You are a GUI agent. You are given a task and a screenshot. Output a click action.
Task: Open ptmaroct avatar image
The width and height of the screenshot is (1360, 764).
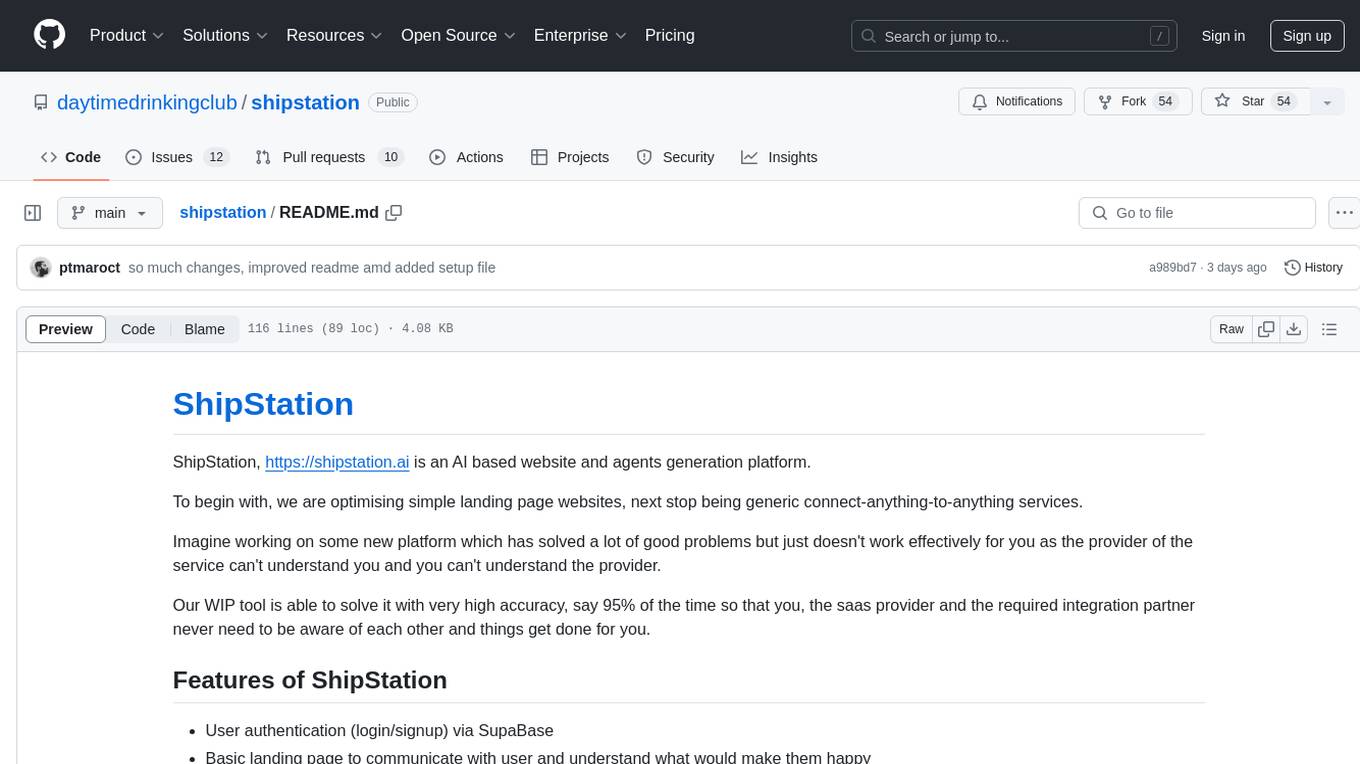pyautogui.click(x=41, y=268)
